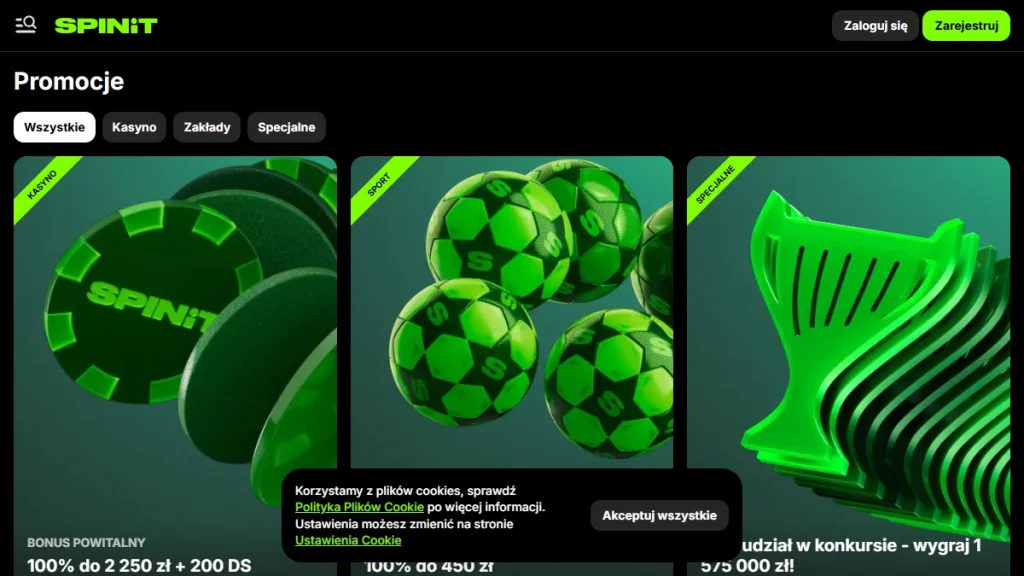Image resolution: width=1024 pixels, height=576 pixels.
Task: Click the SPORT corner ribbon
Action: point(379,184)
